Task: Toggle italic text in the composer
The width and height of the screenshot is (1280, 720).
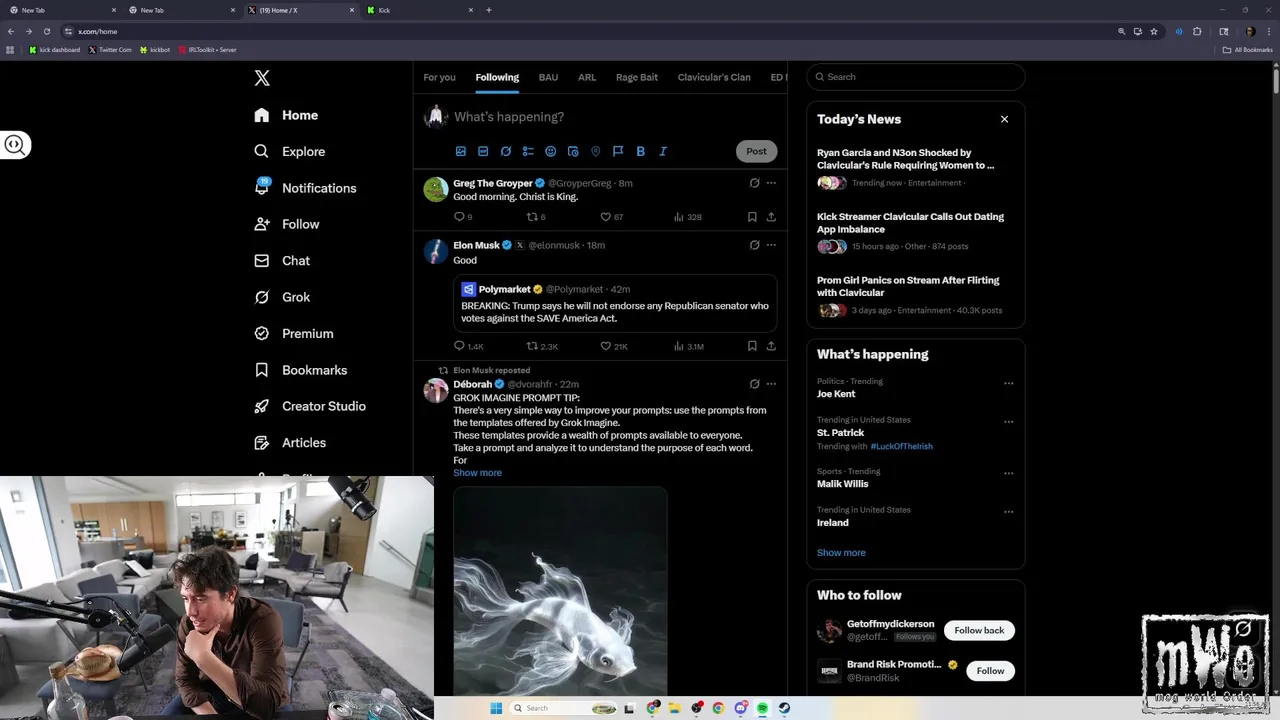Action: tap(663, 151)
